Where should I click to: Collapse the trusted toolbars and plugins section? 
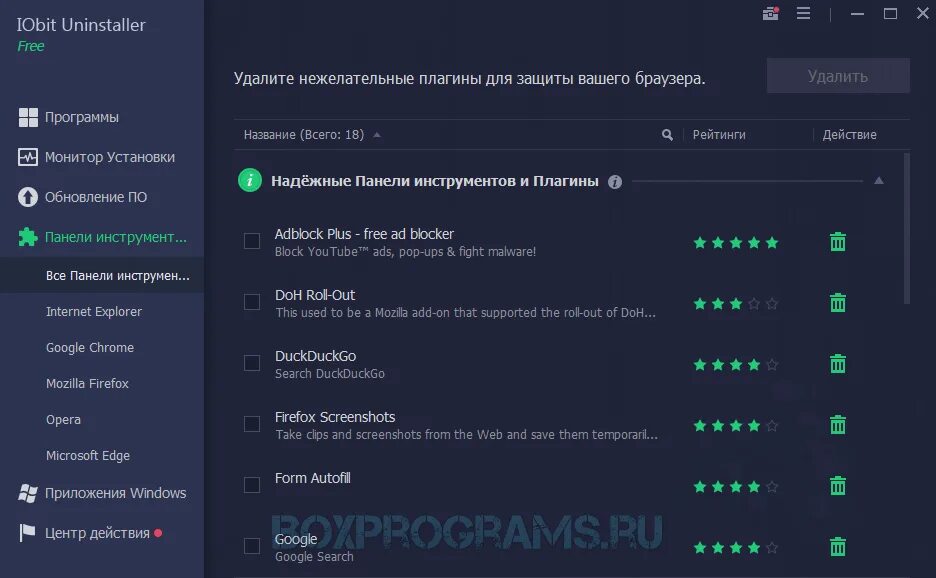(879, 180)
